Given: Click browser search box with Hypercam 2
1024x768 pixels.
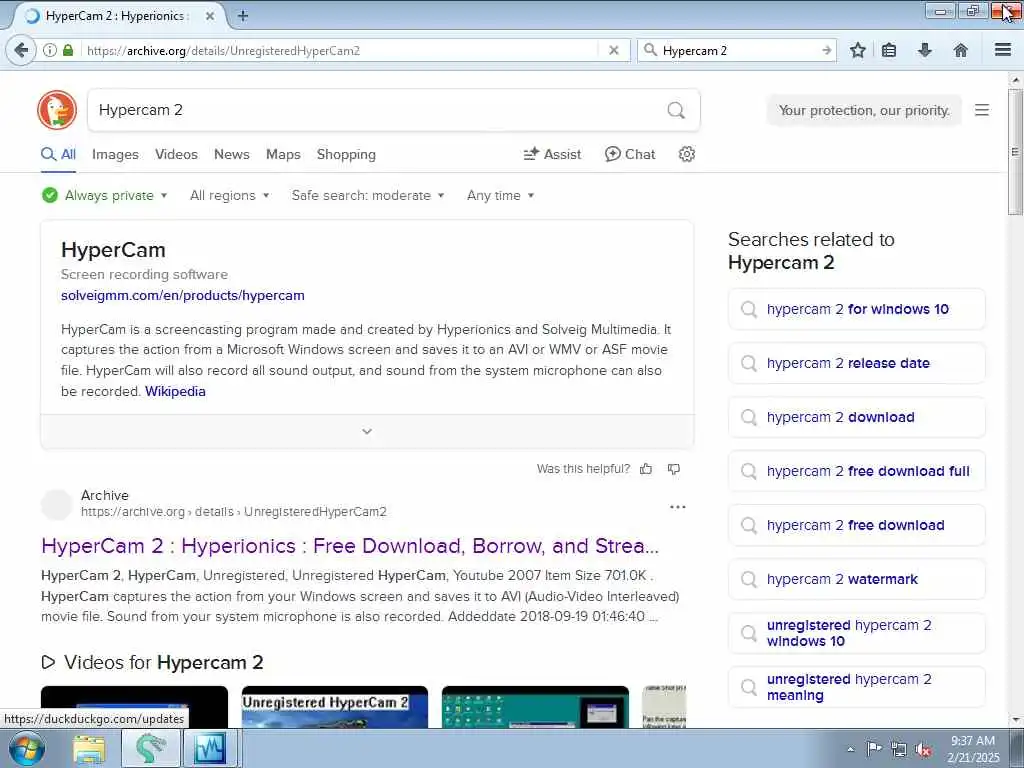Looking at the screenshot, I should pyautogui.click(x=738, y=50).
